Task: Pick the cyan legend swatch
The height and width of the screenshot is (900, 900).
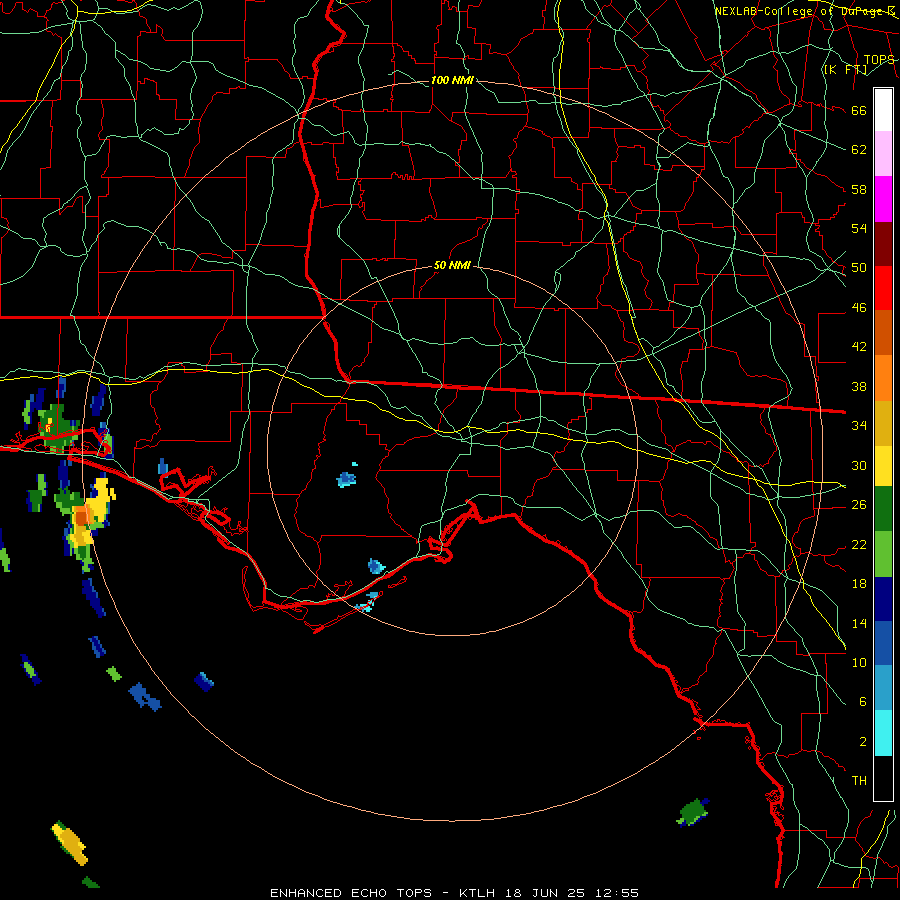Action: [x=883, y=732]
